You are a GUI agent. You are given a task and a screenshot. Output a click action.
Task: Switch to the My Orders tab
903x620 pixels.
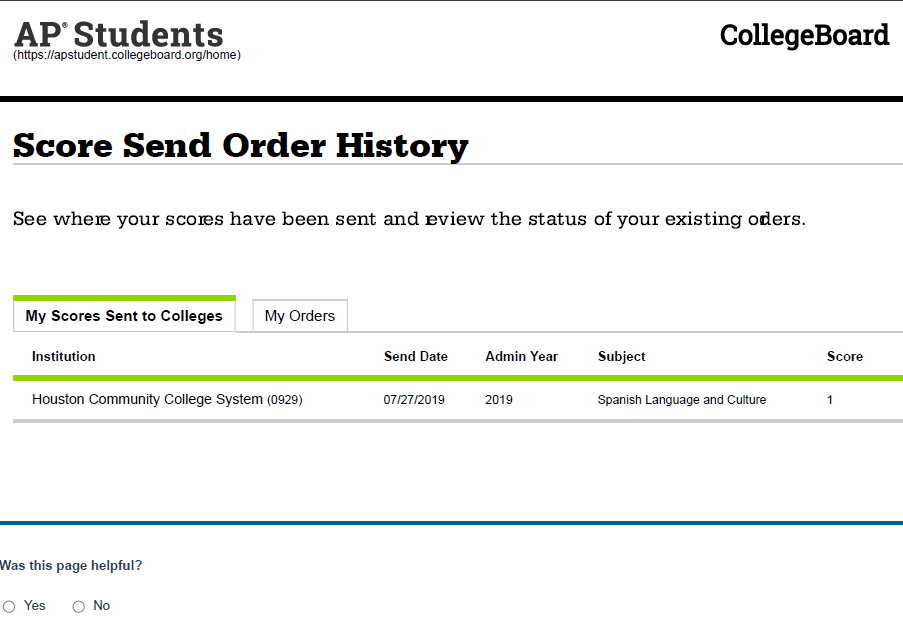click(299, 315)
